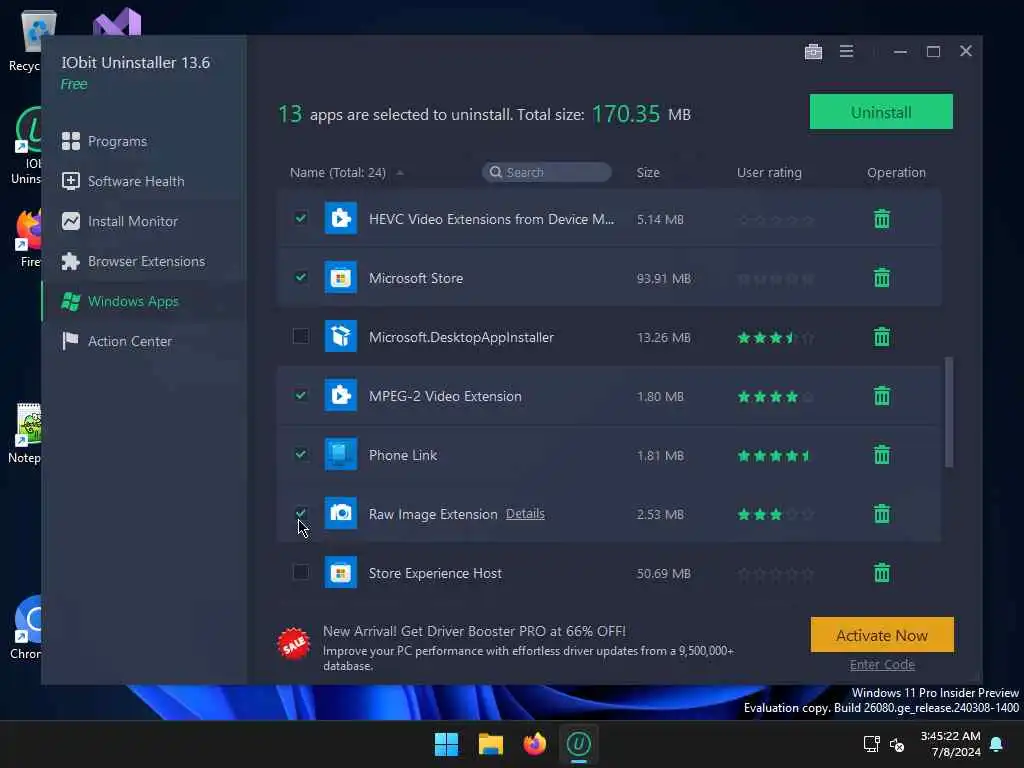
Task: Open the hamburger options menu
Action: (846, 51)
